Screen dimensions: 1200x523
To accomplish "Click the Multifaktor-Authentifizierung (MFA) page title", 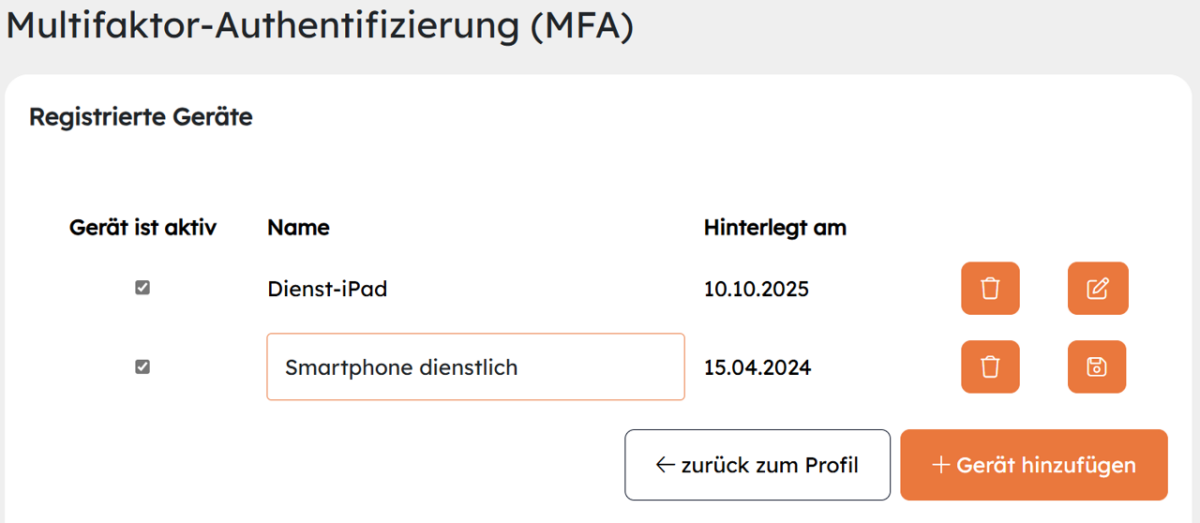I will pos(320,25).
